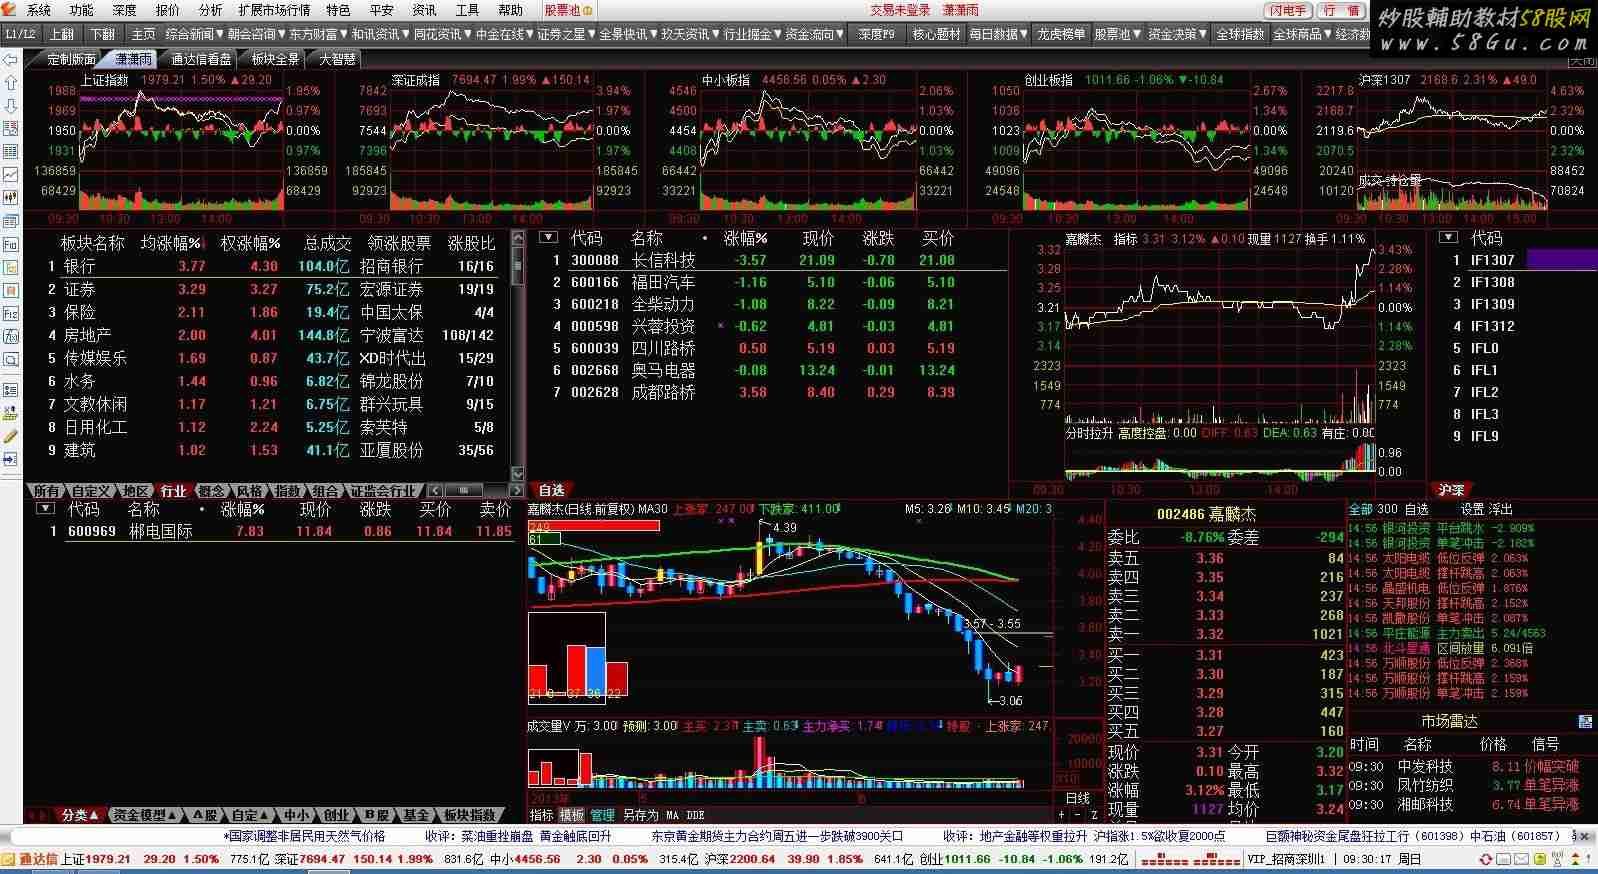Select the 基金 bottom tab
The width and height of the screenshot is (1598, 874).
(x=416, y=815)
